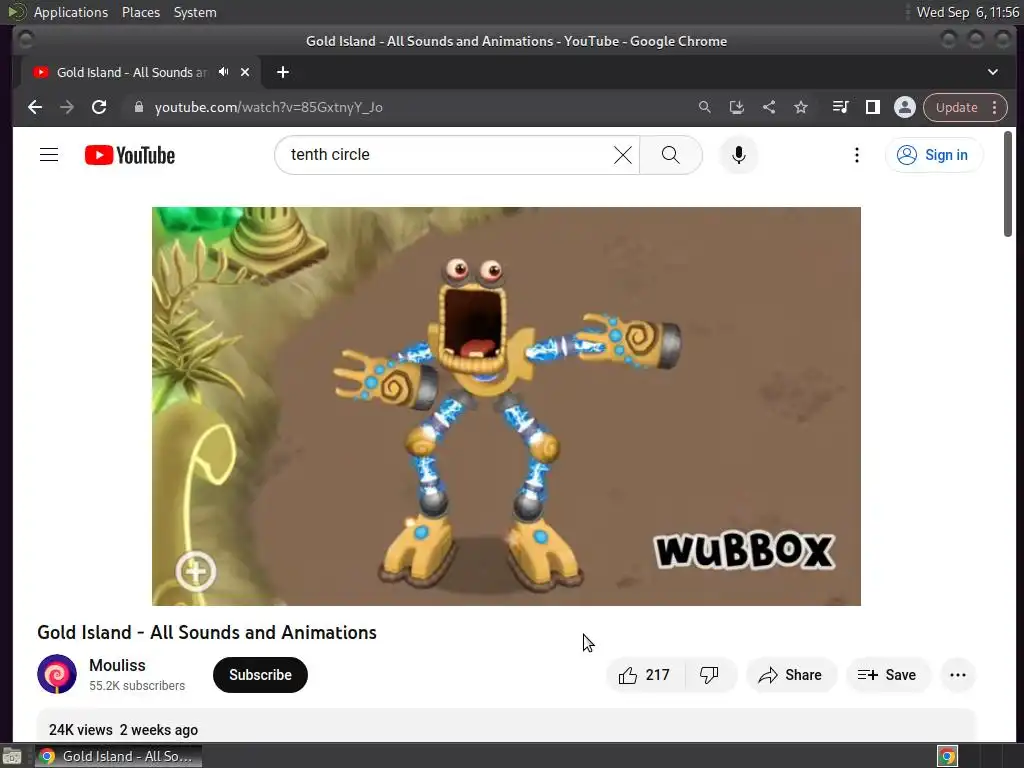Viewport: 1024px width, 768px height.
Task: Open the Mouliss channel avatar
Action: tap(57, 674)
